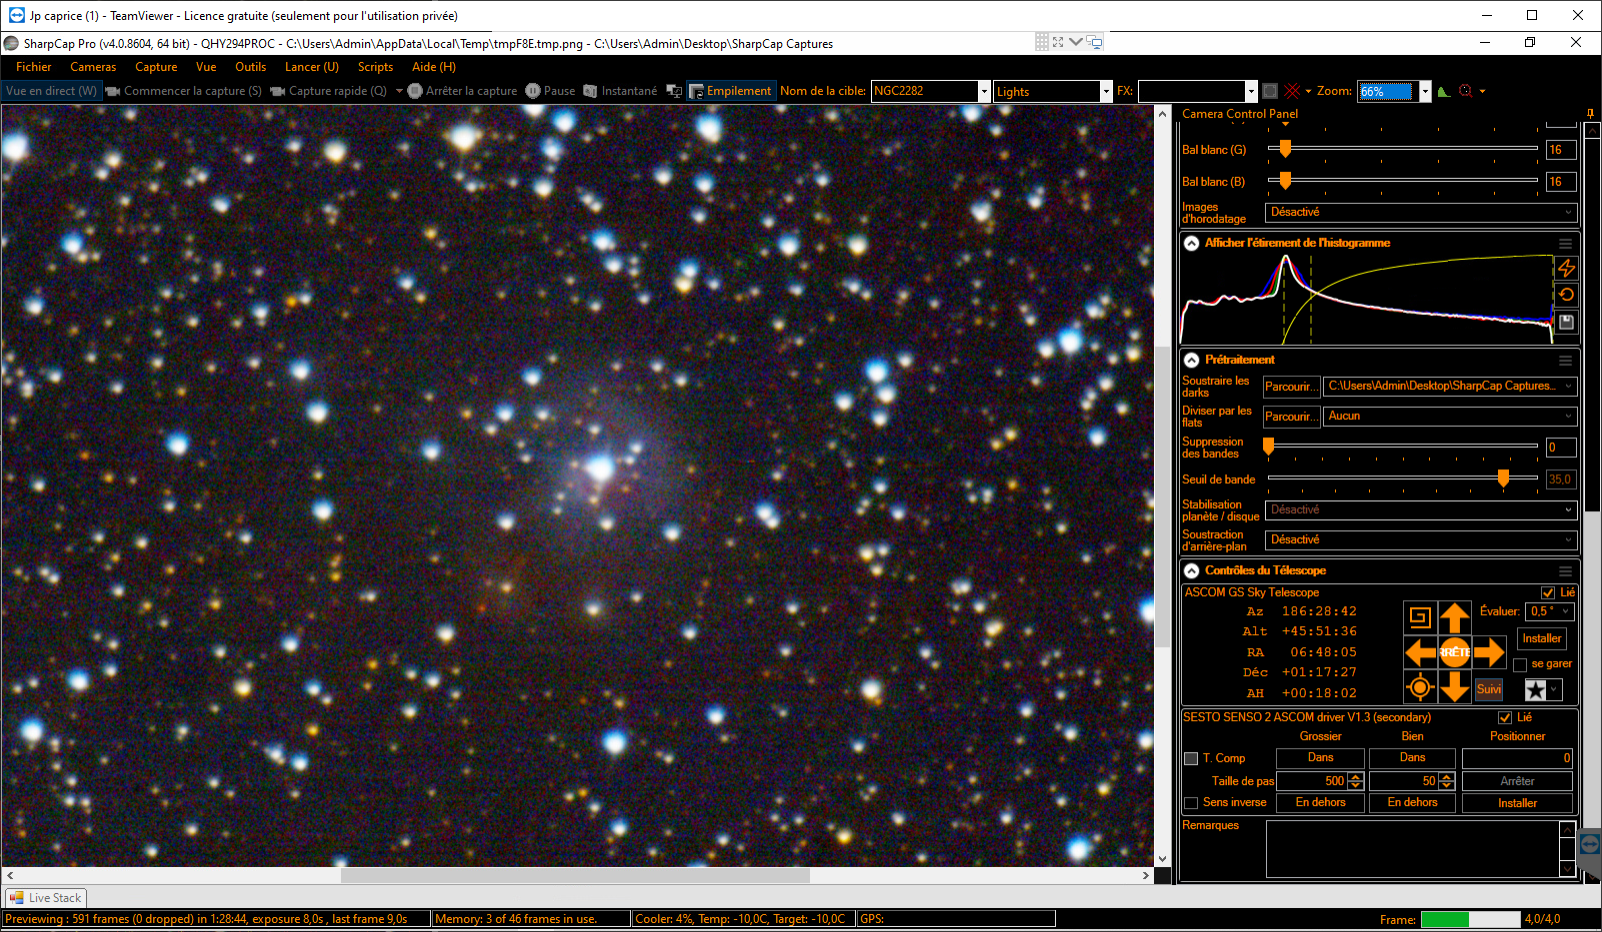Image resolution: width=1602 pixels, height=932 pixels.
Task: Open the Images d'horodatage dropdown
Action: click(1421, 213)
